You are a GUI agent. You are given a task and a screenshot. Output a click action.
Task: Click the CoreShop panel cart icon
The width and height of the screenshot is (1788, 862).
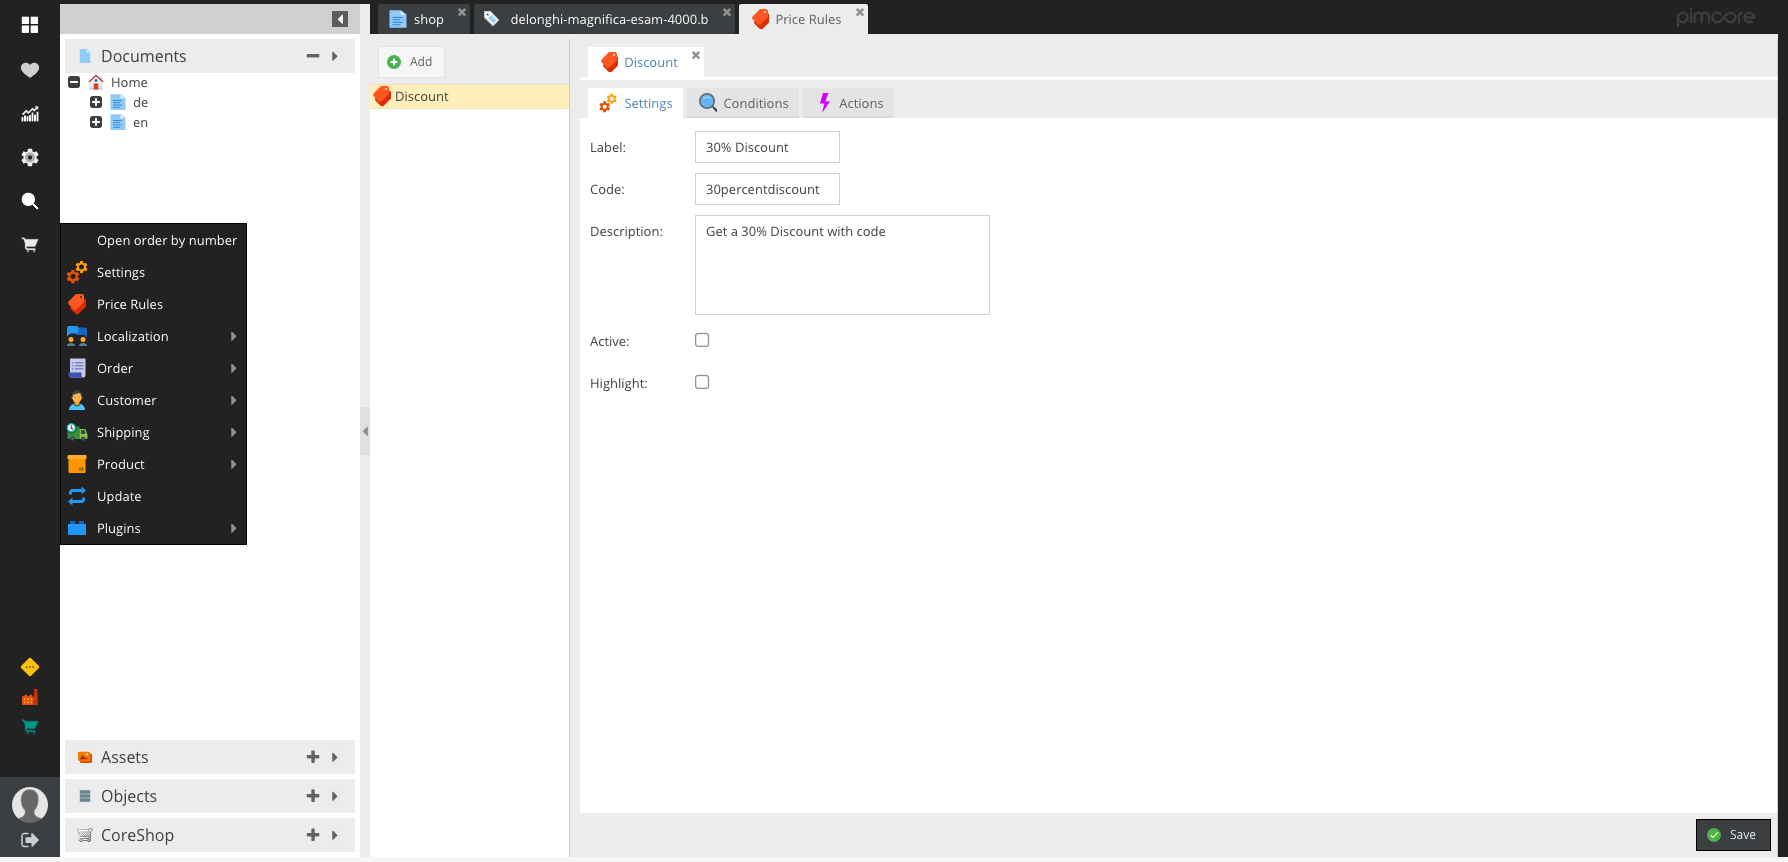[x=85, y=835]
